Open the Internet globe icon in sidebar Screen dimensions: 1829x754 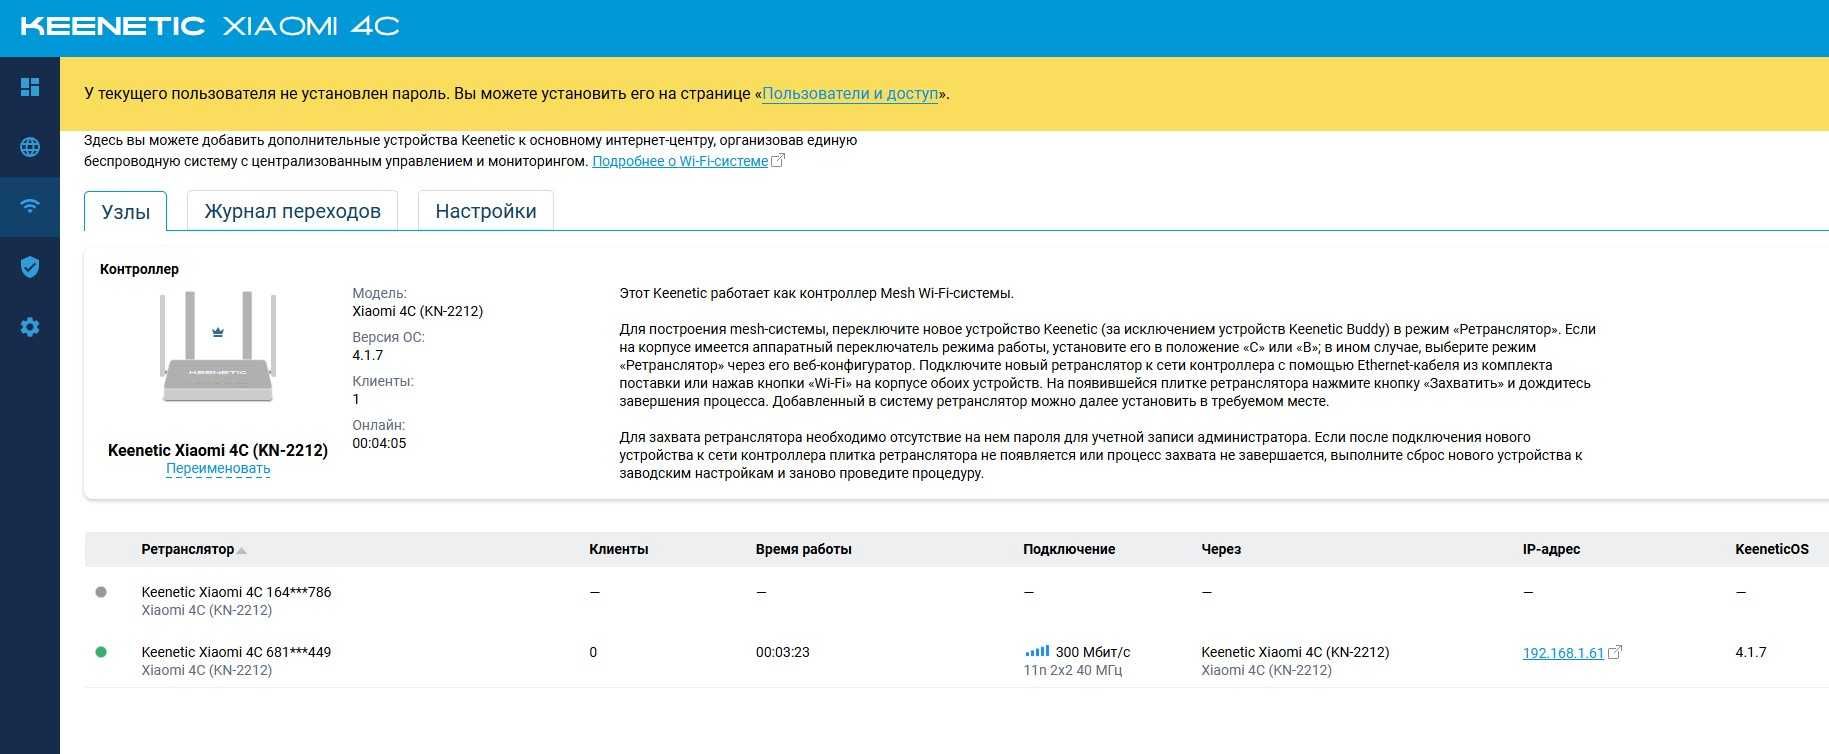30,147
